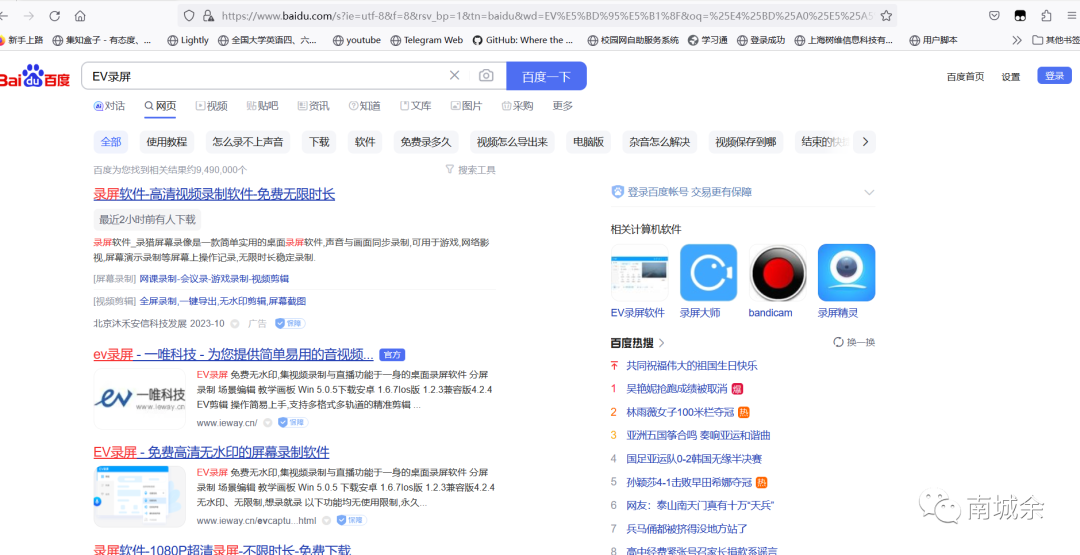1080x555 pixels.
Task: Open result ev录屏 - 一唯科技 link
Action: [x=233, y=355]
